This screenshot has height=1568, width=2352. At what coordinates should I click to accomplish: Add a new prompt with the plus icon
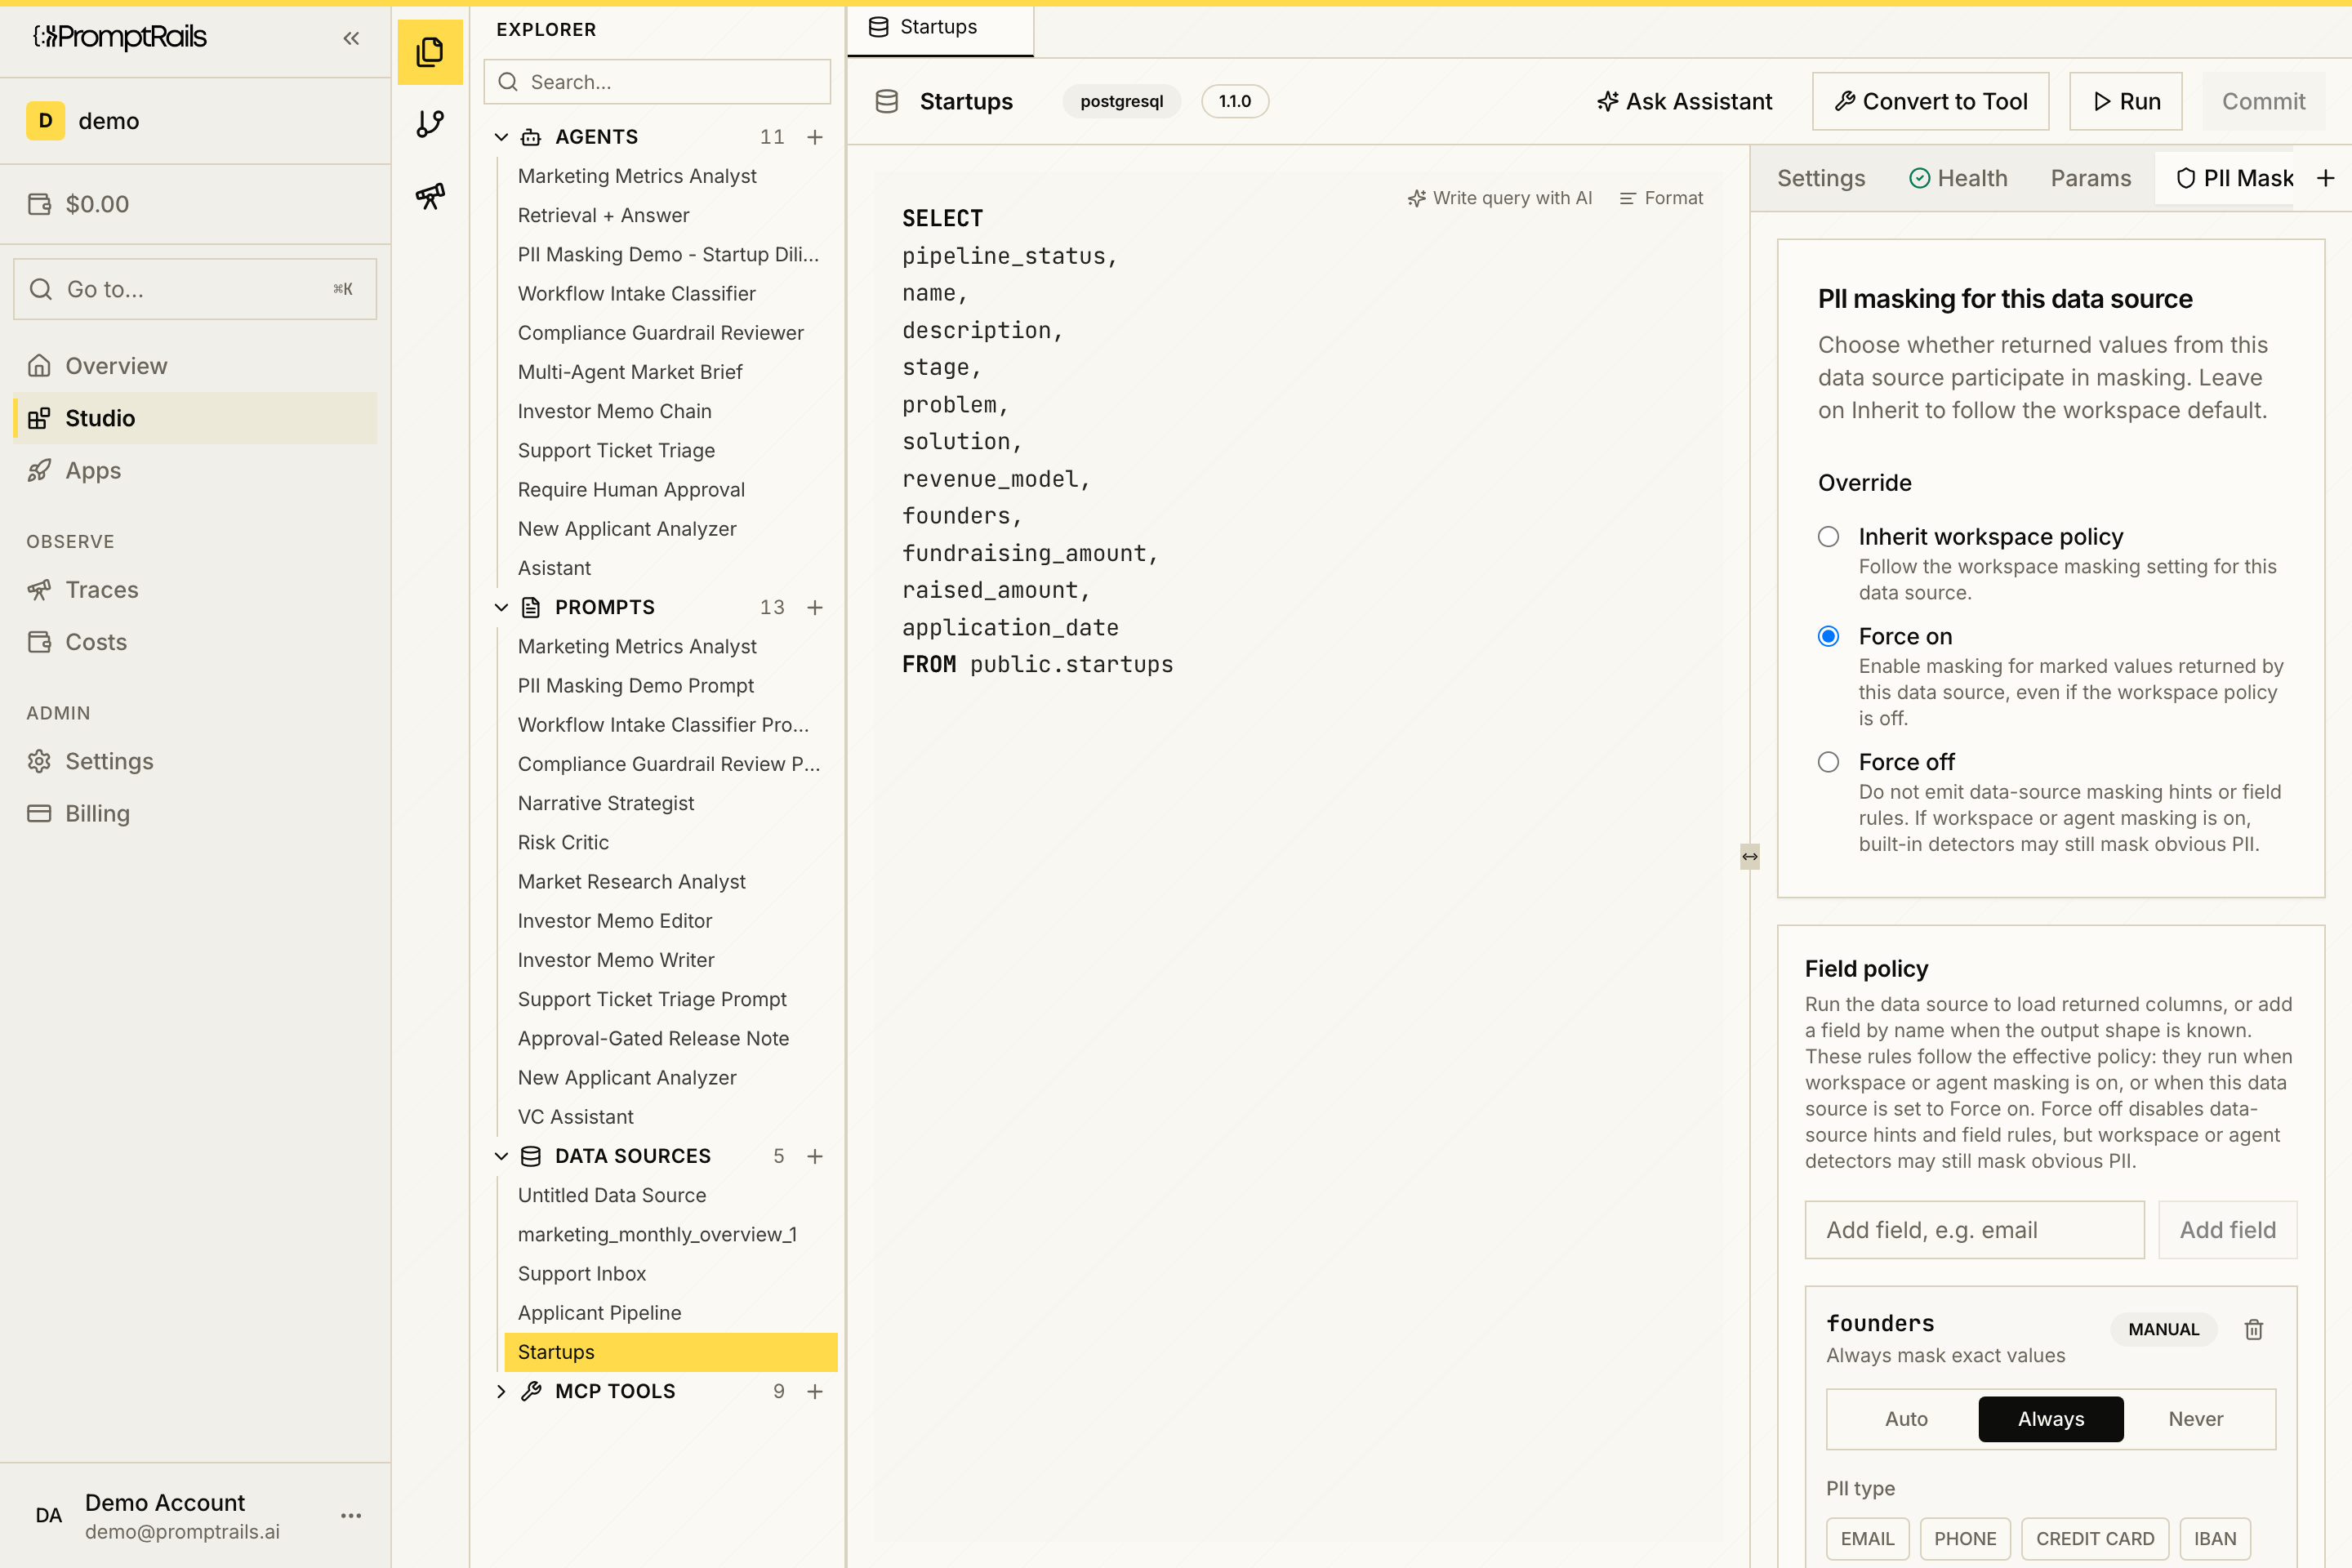[x=815, y=607]
